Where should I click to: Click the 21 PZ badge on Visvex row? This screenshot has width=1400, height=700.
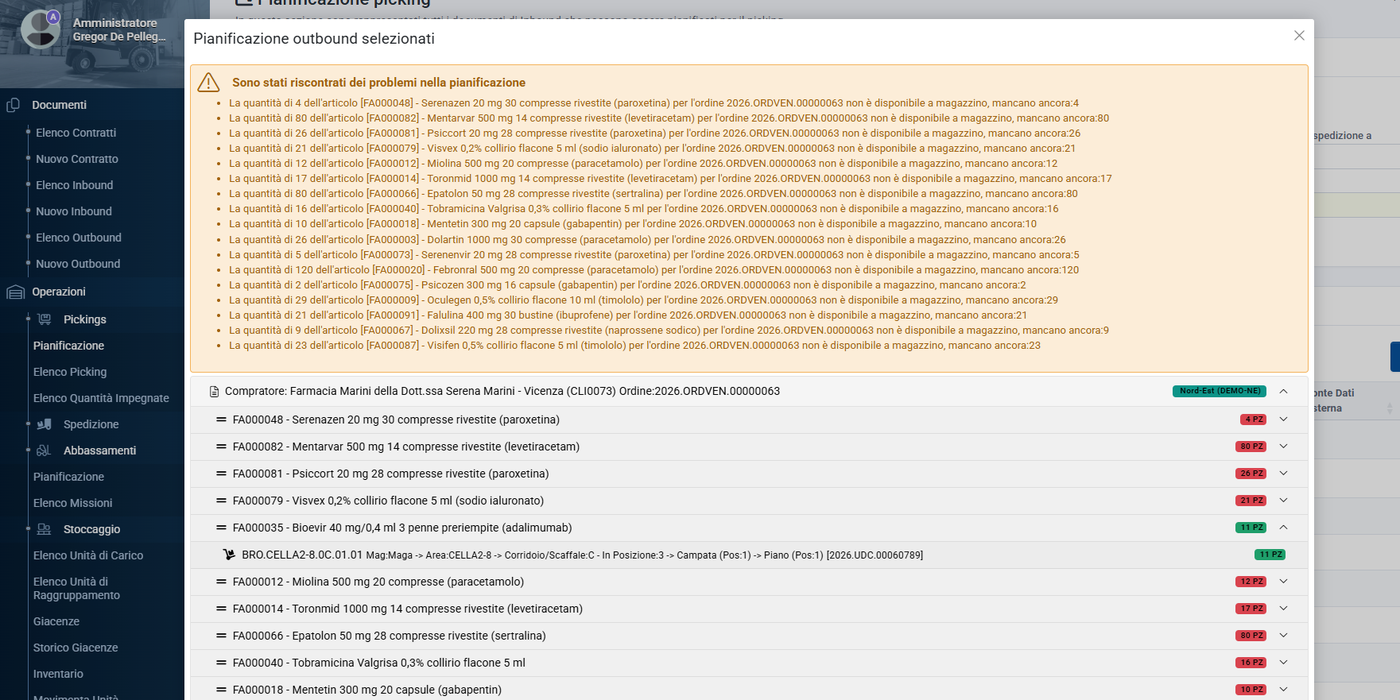click(x=1251, y=500)
